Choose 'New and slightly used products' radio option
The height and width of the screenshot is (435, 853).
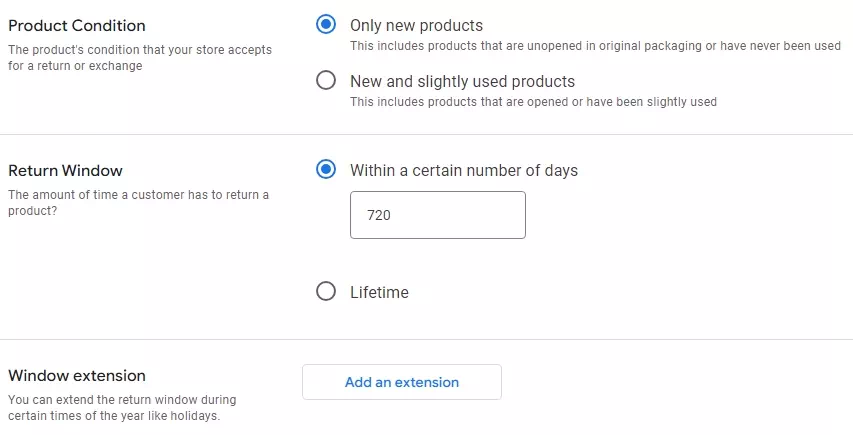(325, 81)
